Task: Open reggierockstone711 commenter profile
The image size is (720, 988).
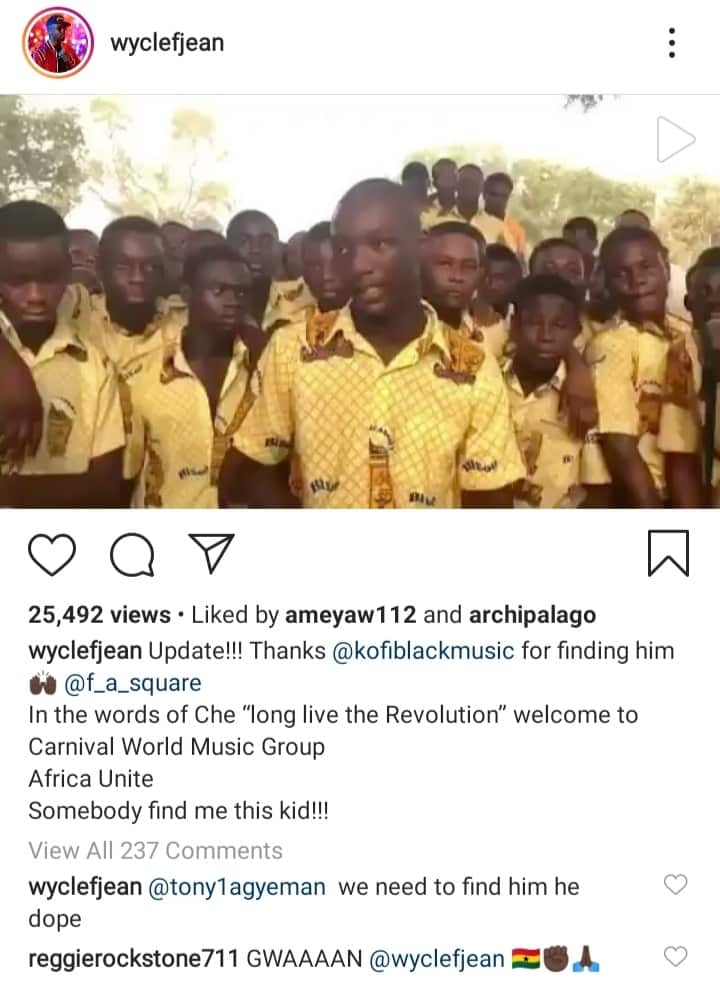Action: pyautogui.click(x=134, y=958)
